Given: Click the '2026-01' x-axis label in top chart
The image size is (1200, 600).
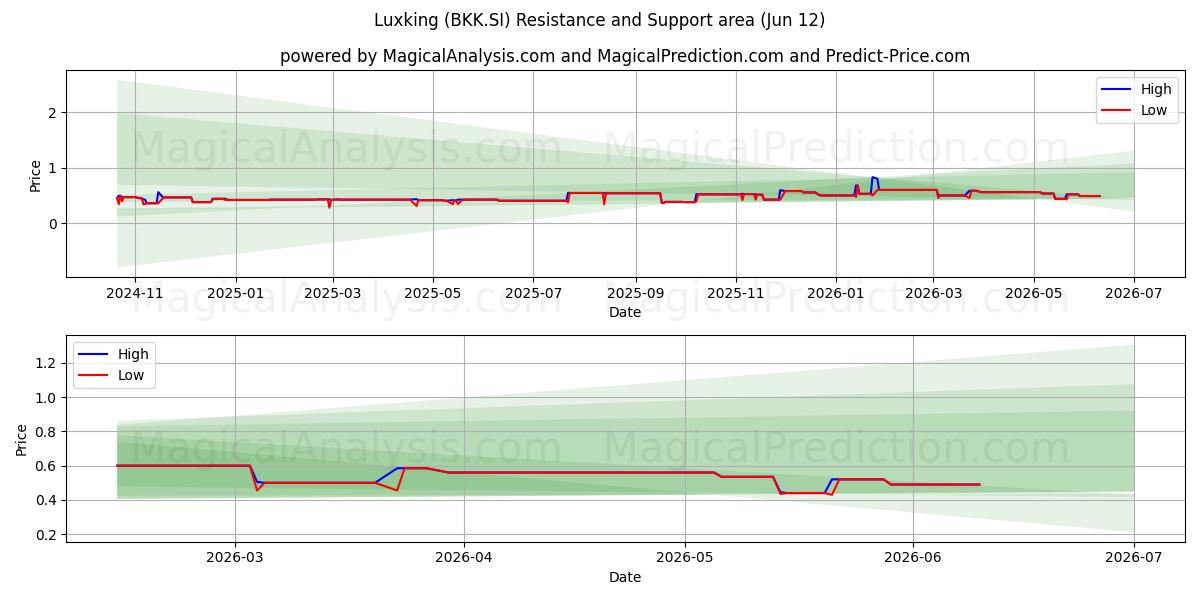Looking at the screenshot, I should [x=836, y=294].
